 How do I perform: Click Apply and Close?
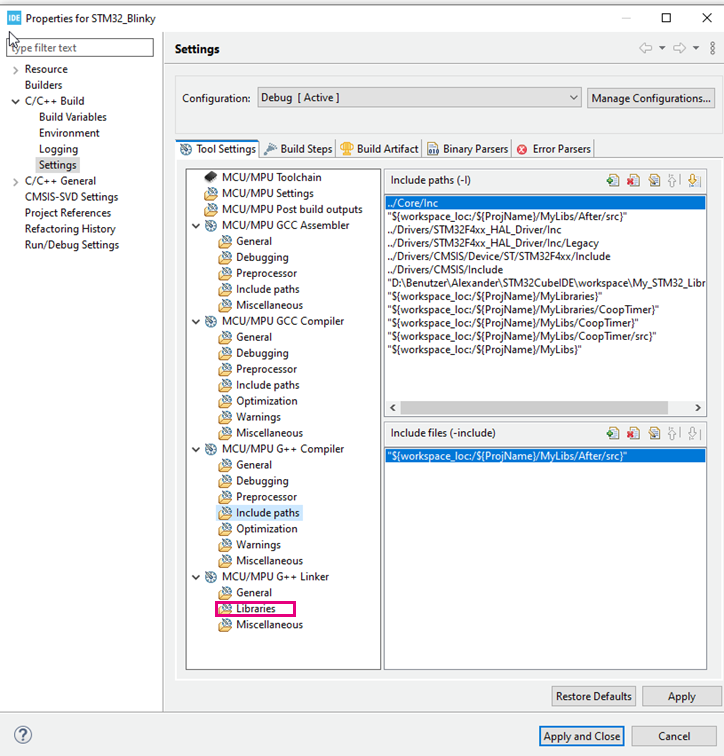coord(582,736)
